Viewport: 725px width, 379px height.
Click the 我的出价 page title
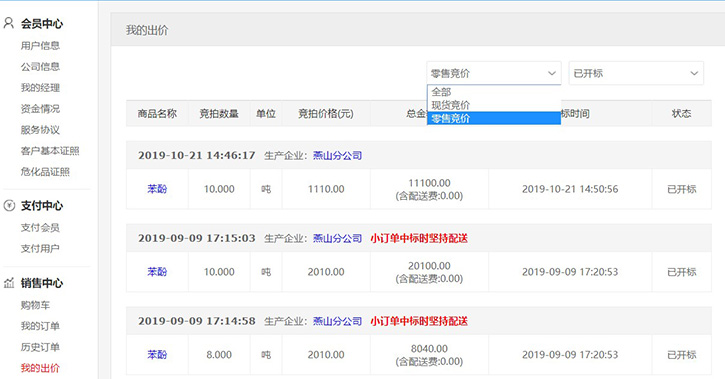[147, 31]
